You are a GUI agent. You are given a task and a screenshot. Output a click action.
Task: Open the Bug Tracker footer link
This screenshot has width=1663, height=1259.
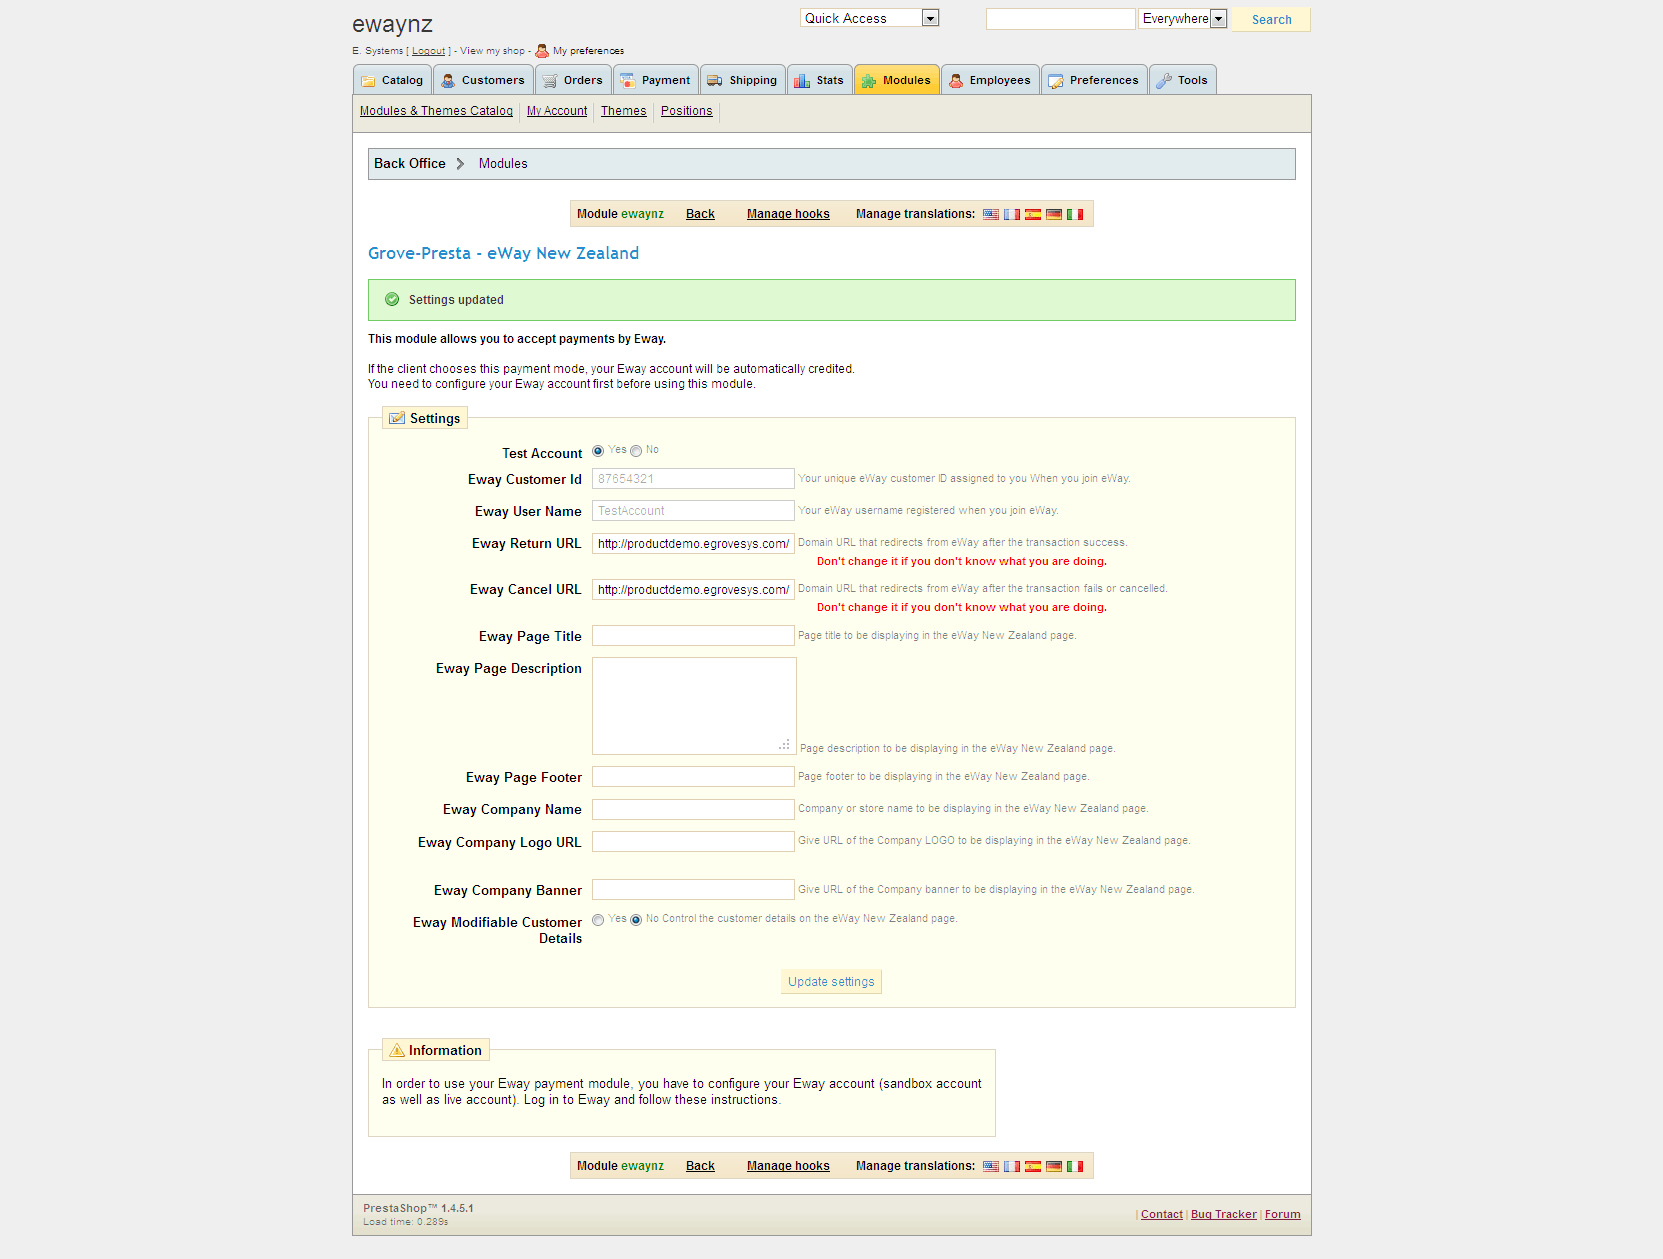point(1224,1214)
